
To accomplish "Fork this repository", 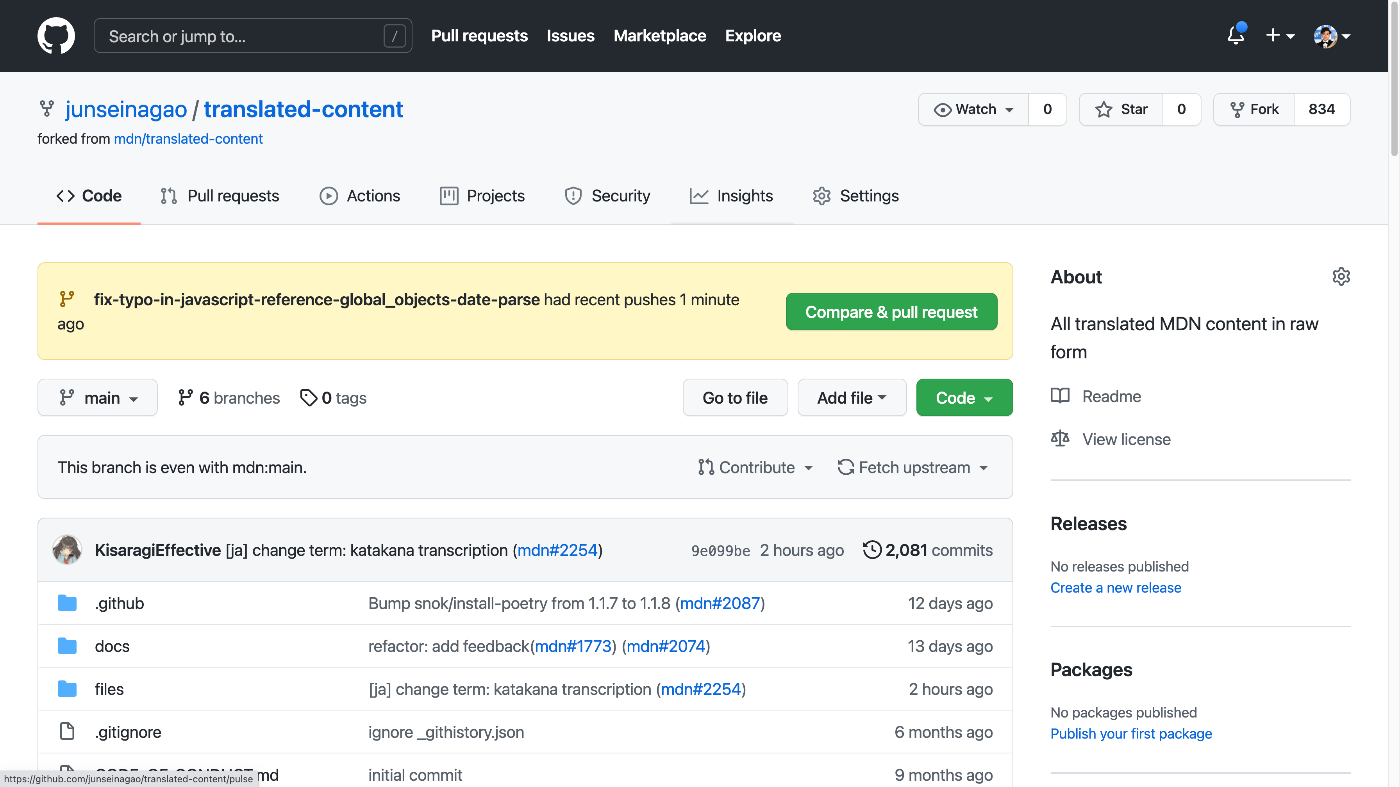I will (x=1254, y=110).
